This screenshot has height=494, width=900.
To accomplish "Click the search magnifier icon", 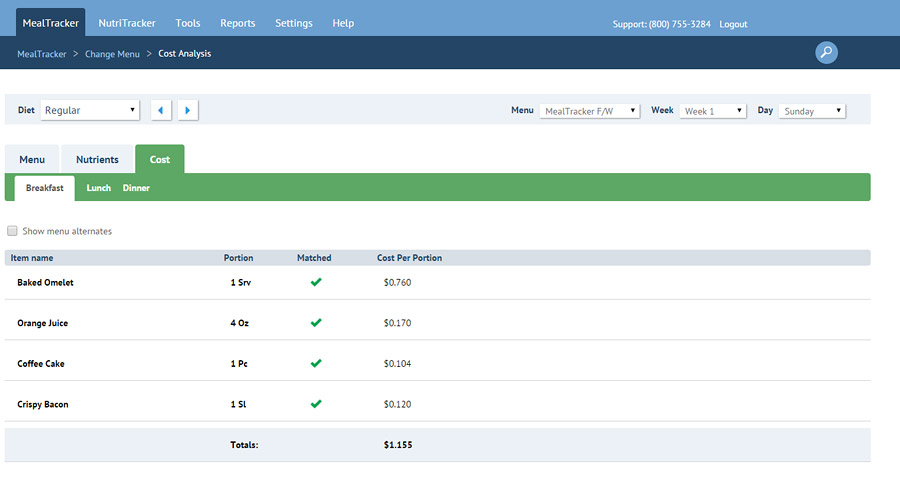I will coord(826,53).
